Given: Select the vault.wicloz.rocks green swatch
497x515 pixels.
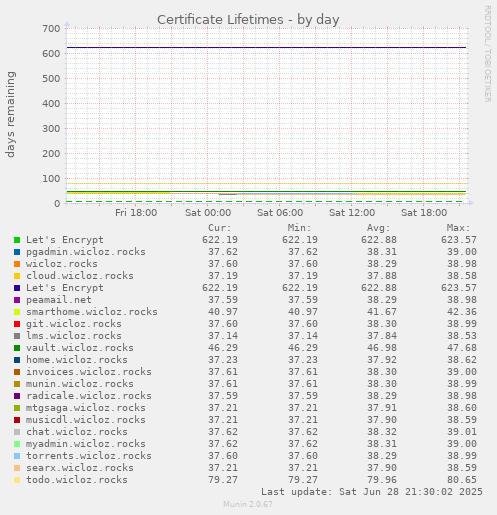Looking at the screenshot, I should (17, 348).
